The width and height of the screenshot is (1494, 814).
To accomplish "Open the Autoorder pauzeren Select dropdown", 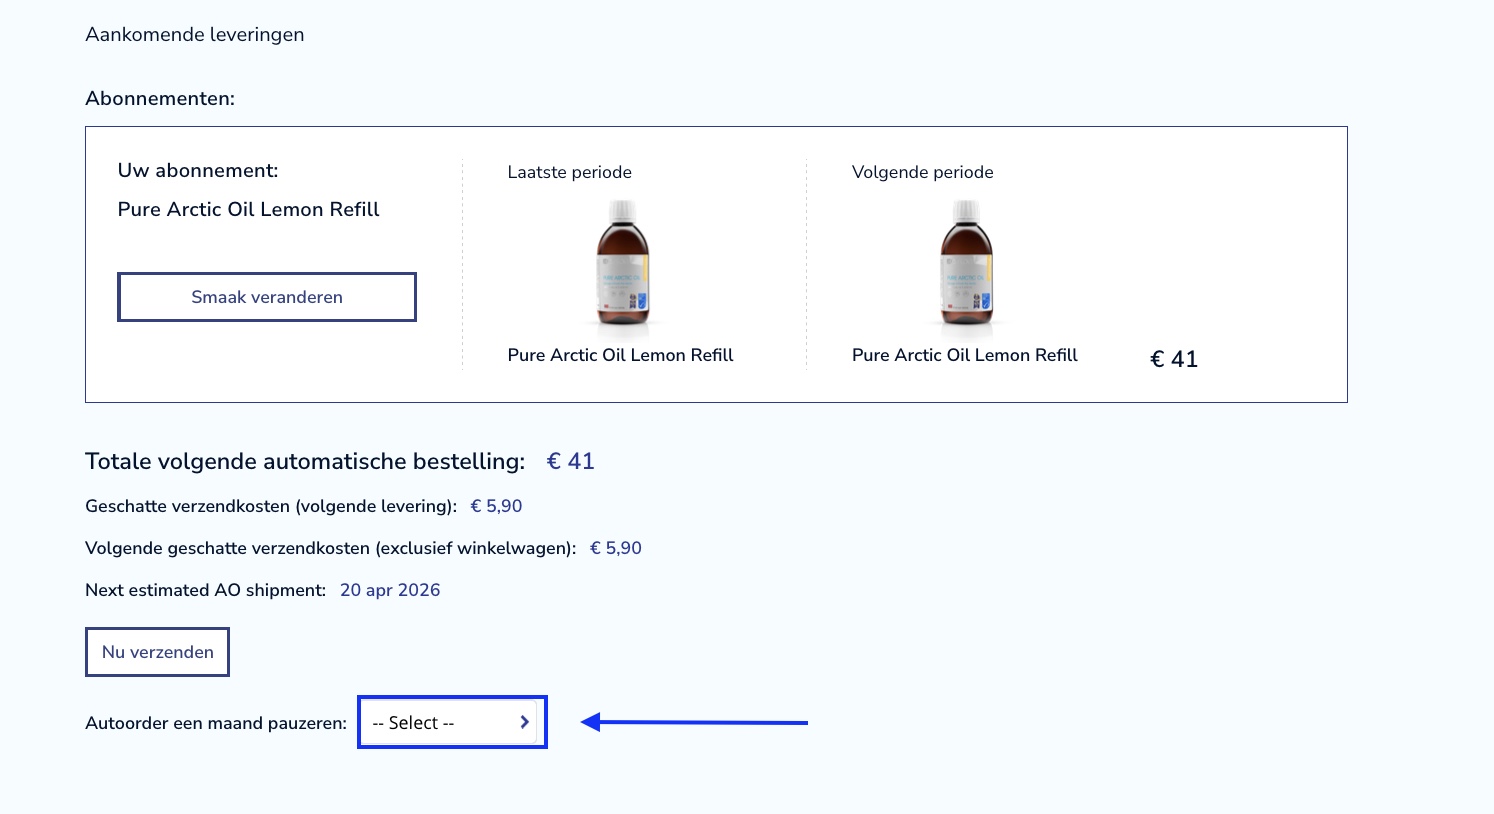I will [452, 722].
